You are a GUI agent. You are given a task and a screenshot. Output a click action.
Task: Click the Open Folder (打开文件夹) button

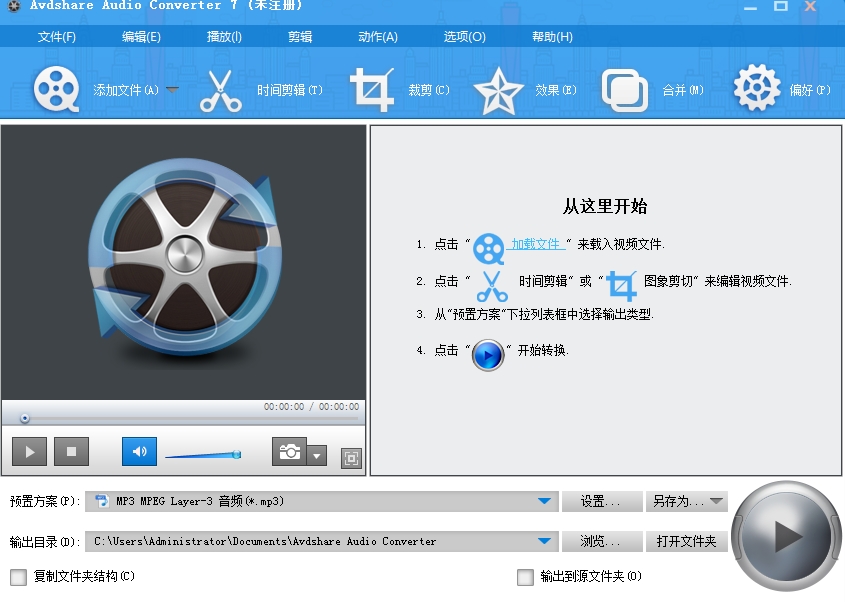point(687,541)
